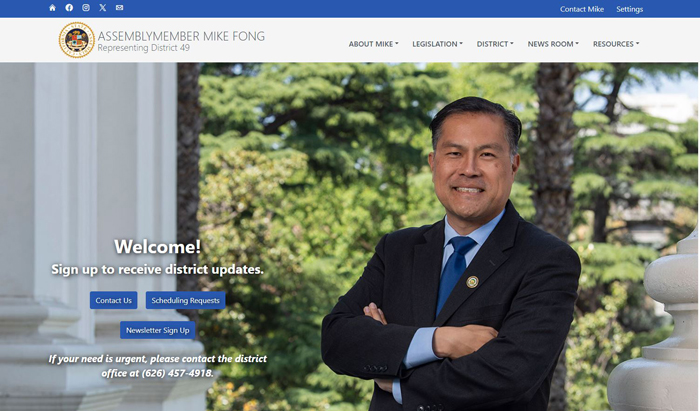The width and height of the screenshot is (700, 411).
Task: Open the Resources menu
Action: [616, 44]
